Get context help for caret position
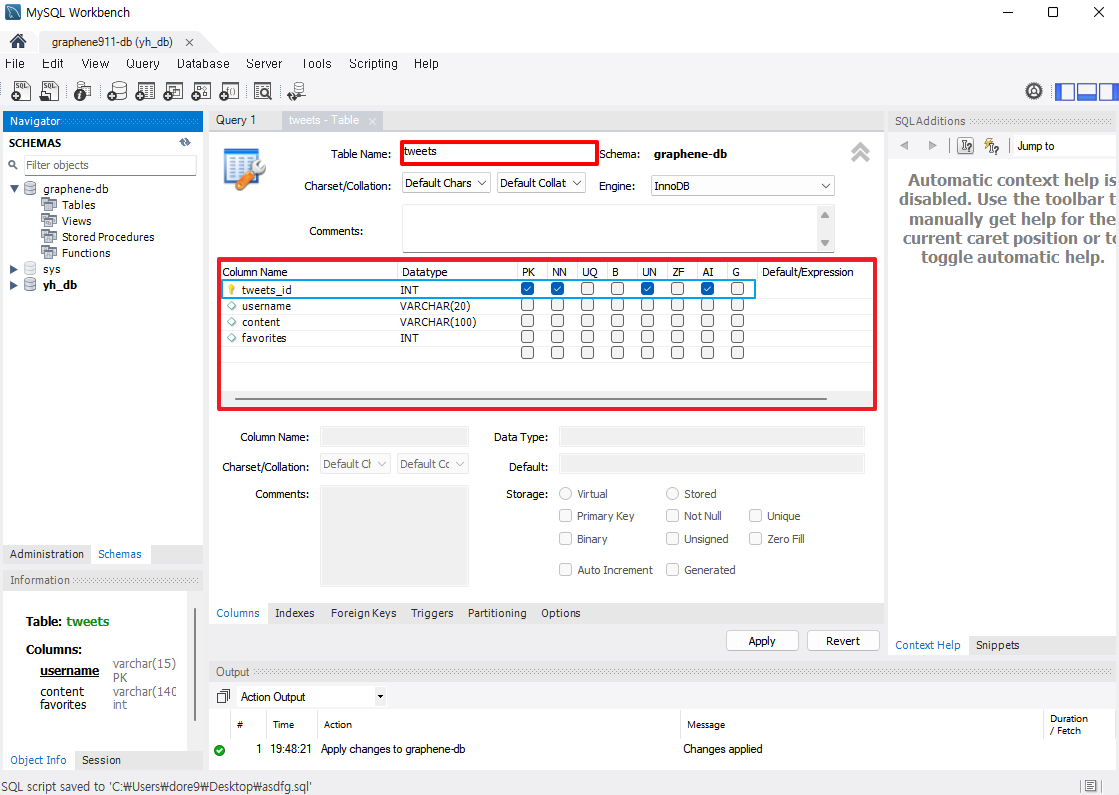Screen dimensions: 1119x795 [966, 146]
